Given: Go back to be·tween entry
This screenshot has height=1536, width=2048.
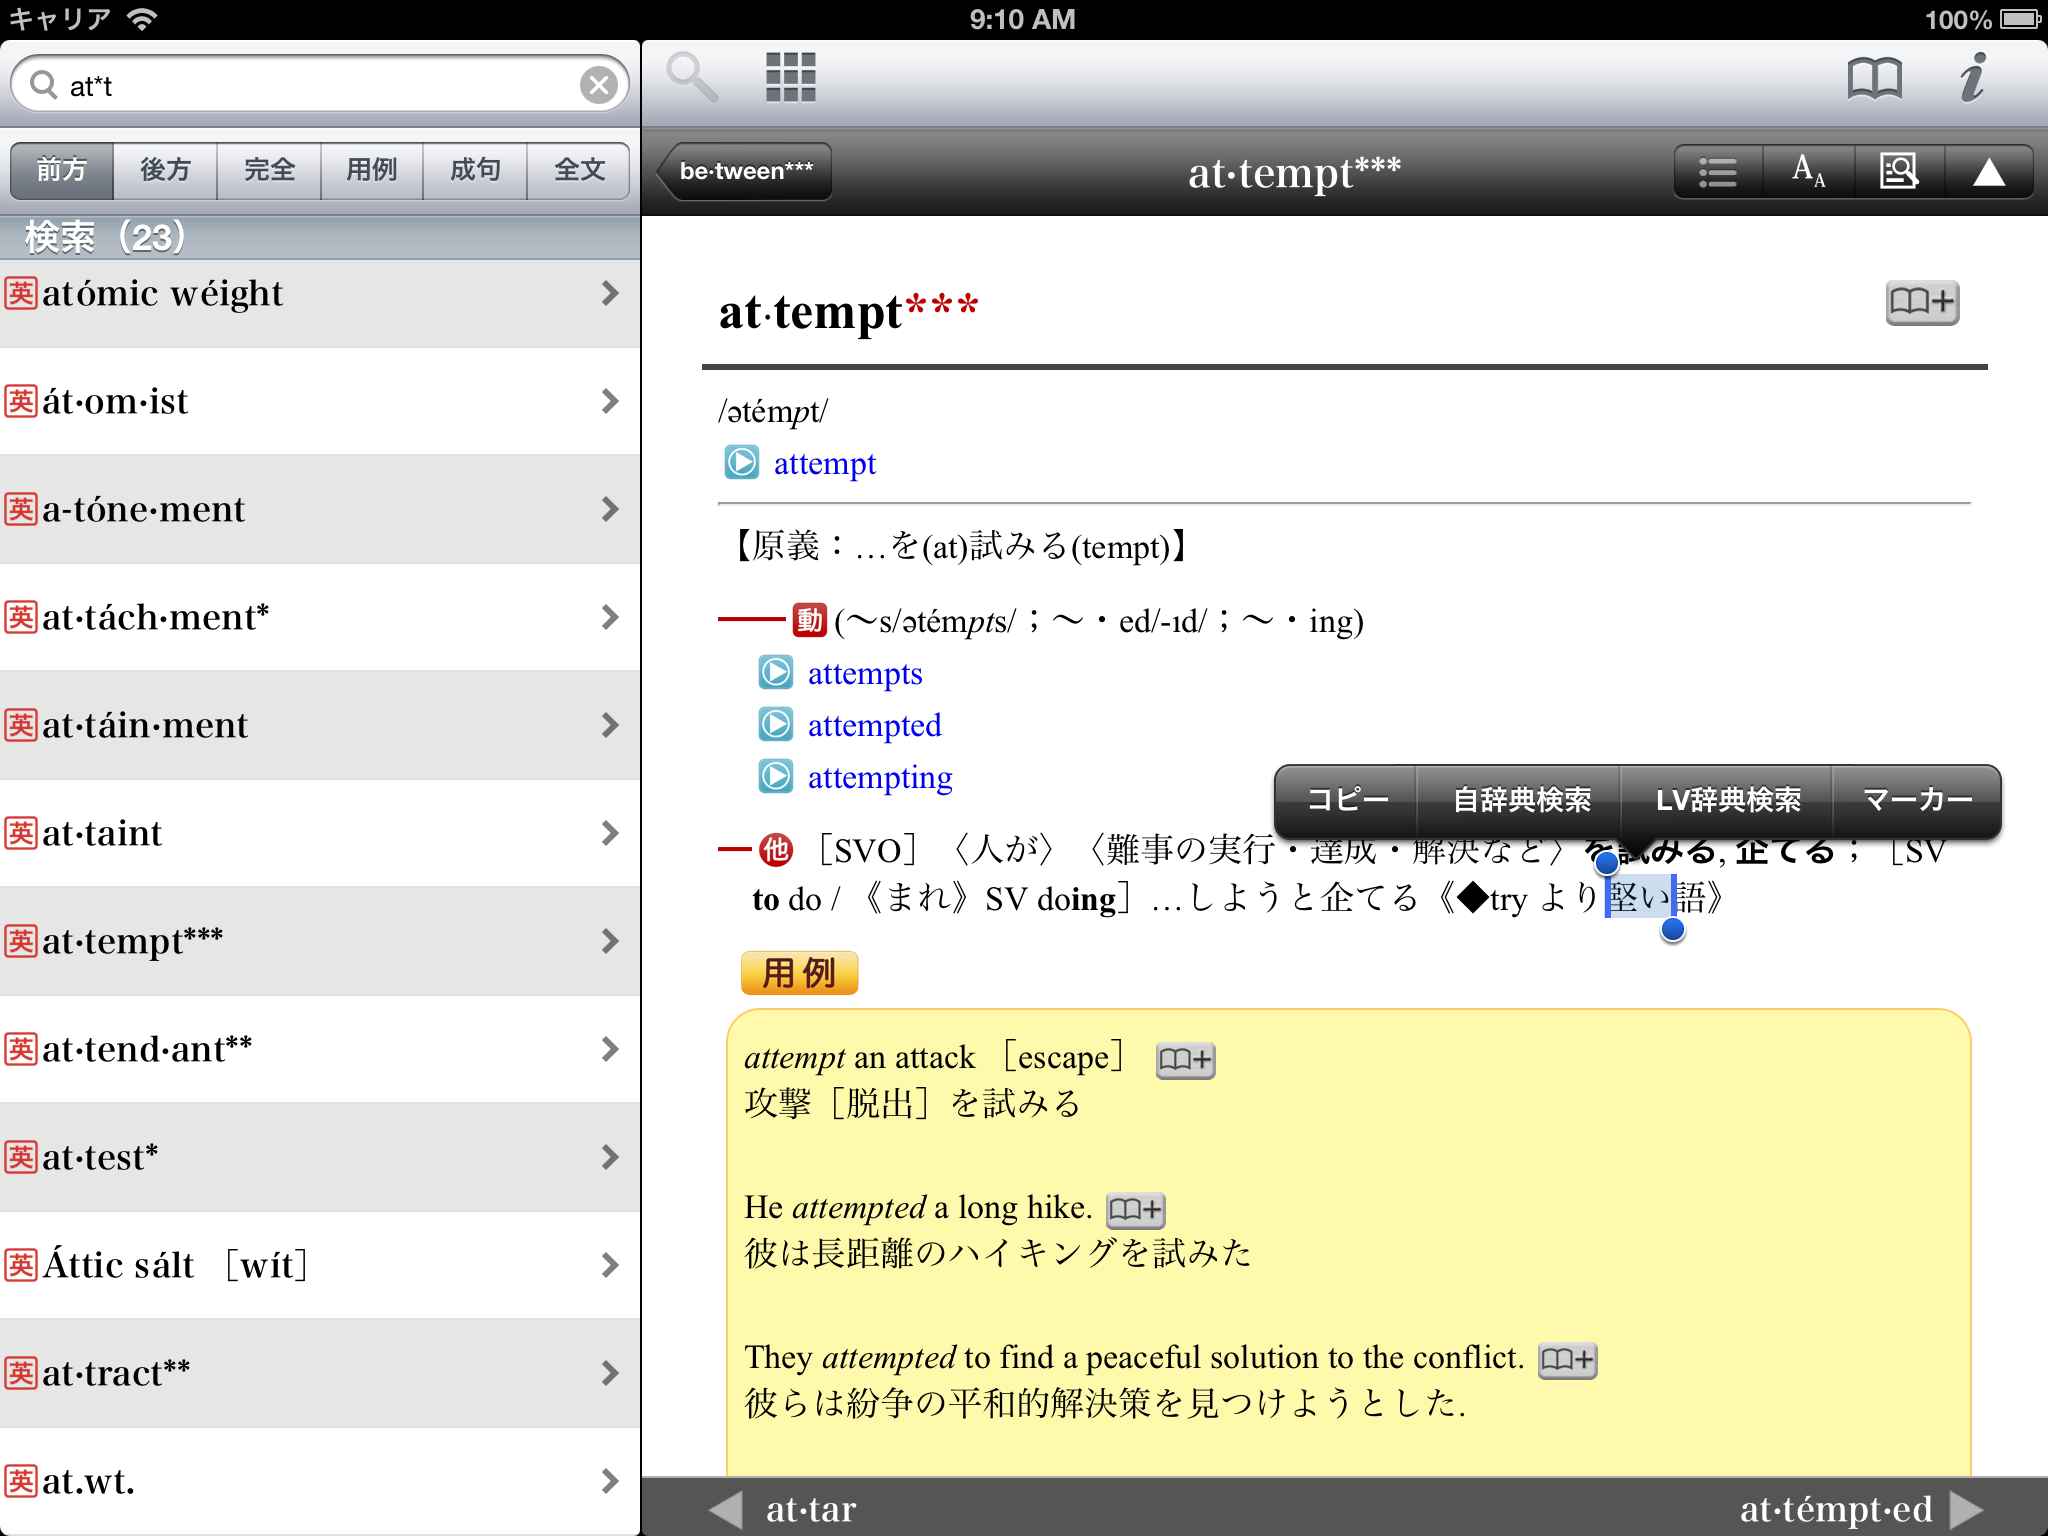Looking at the screenshot, I should 746,172.
